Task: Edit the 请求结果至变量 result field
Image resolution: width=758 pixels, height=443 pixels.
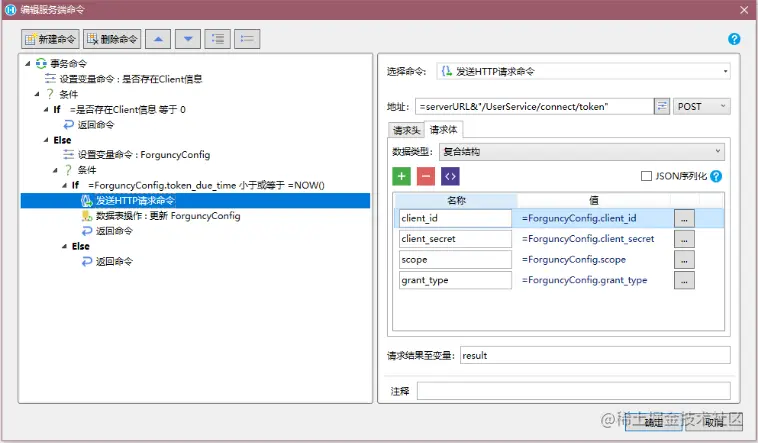Action: point(595,355)
